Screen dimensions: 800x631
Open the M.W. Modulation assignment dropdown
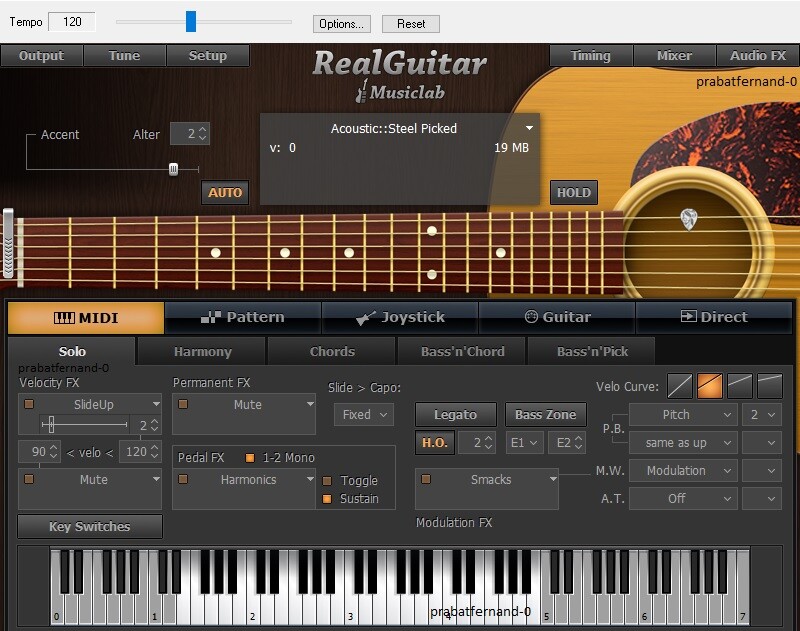pos(683,470)
